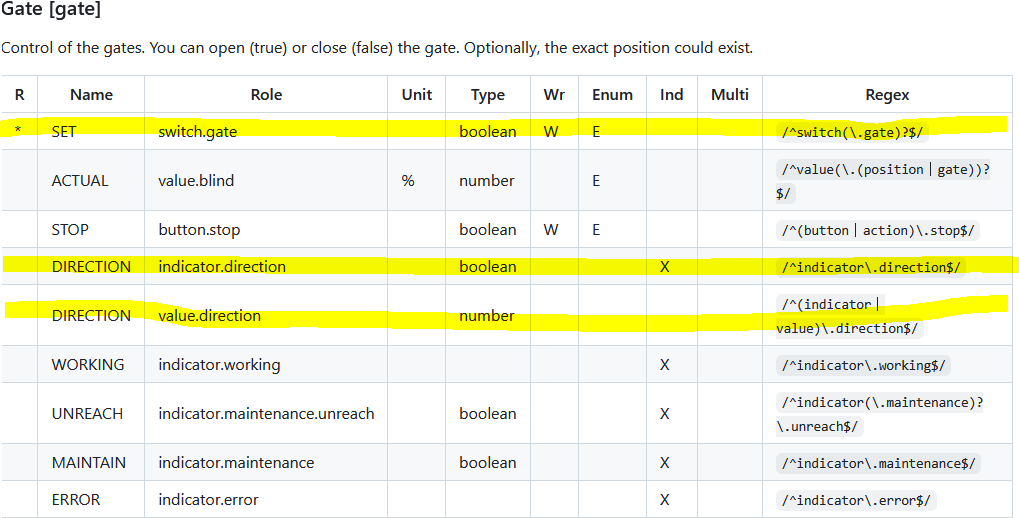Click the indicator.maintenance.unreach role text

click(x=266, y=413)
